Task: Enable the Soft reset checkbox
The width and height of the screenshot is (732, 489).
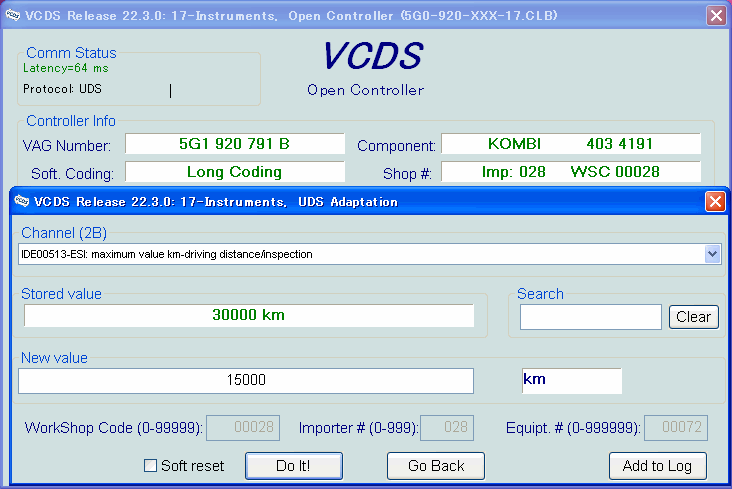Action: [x=150, y=466]
